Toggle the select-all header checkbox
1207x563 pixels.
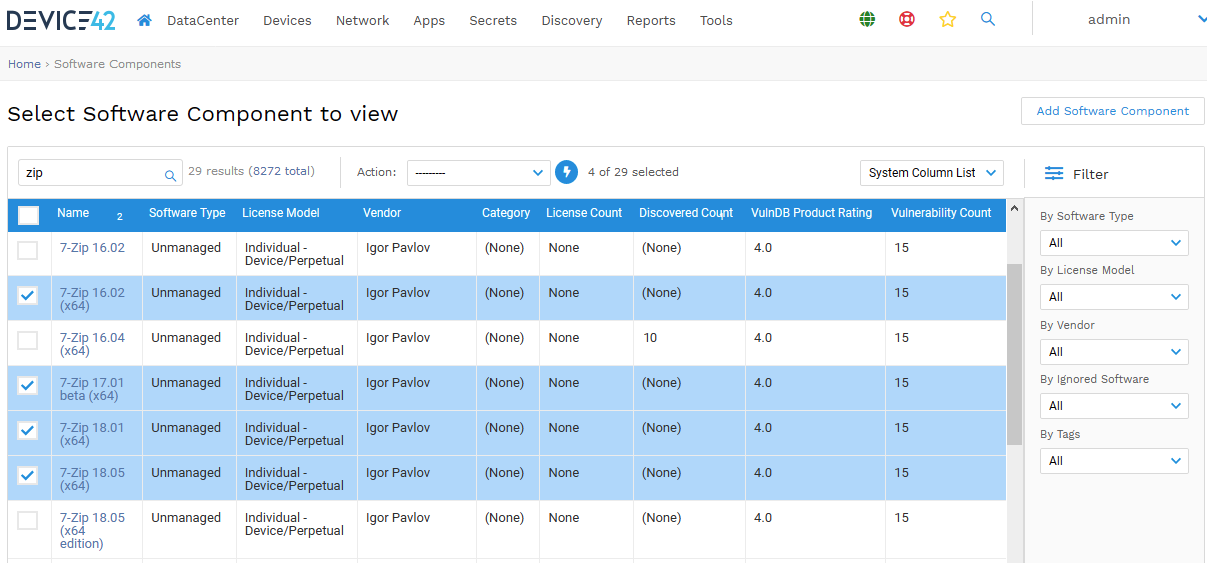click(28, 215)
